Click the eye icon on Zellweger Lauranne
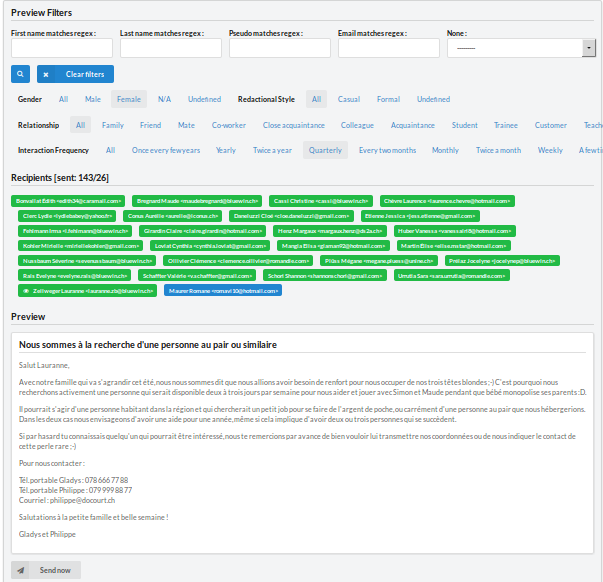603x582 pixels. point(25,290)
